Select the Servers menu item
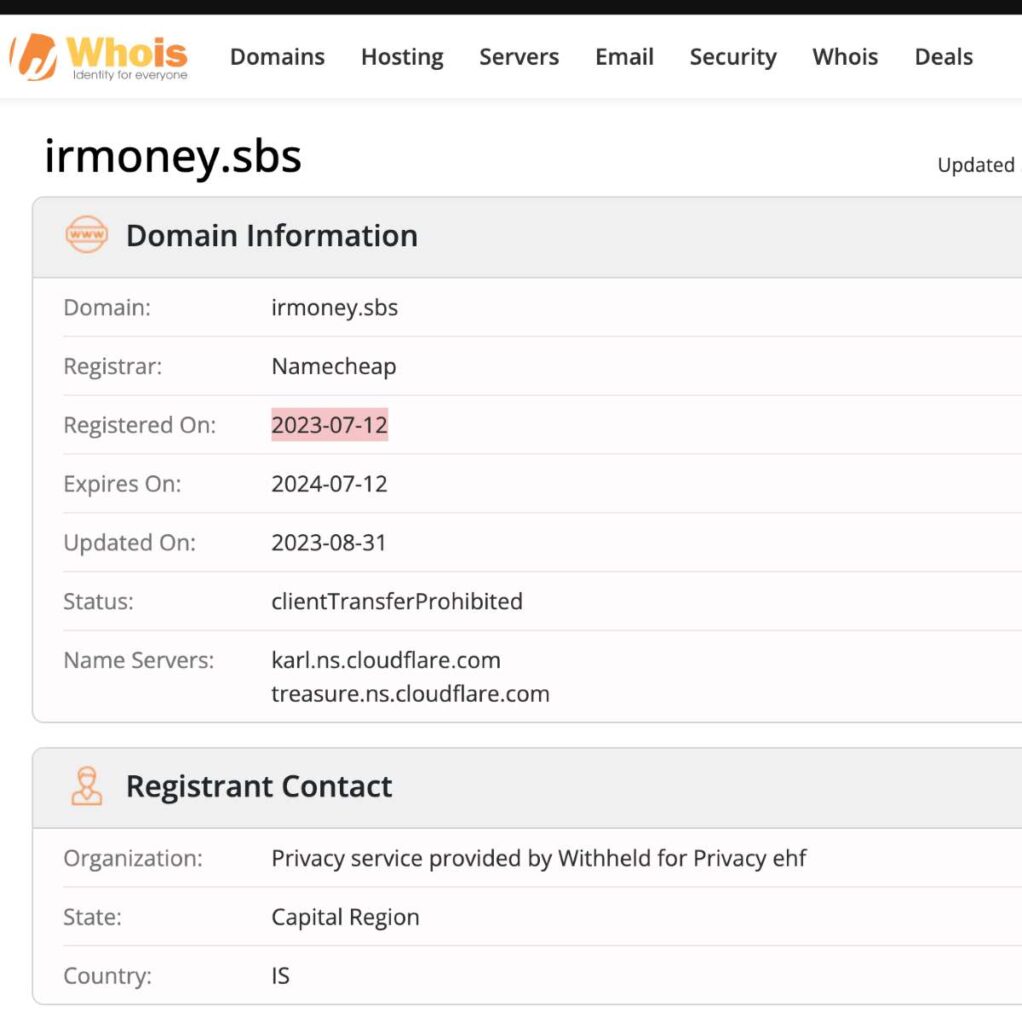This screenshot has width=1022, height=1024. [518, 57]
